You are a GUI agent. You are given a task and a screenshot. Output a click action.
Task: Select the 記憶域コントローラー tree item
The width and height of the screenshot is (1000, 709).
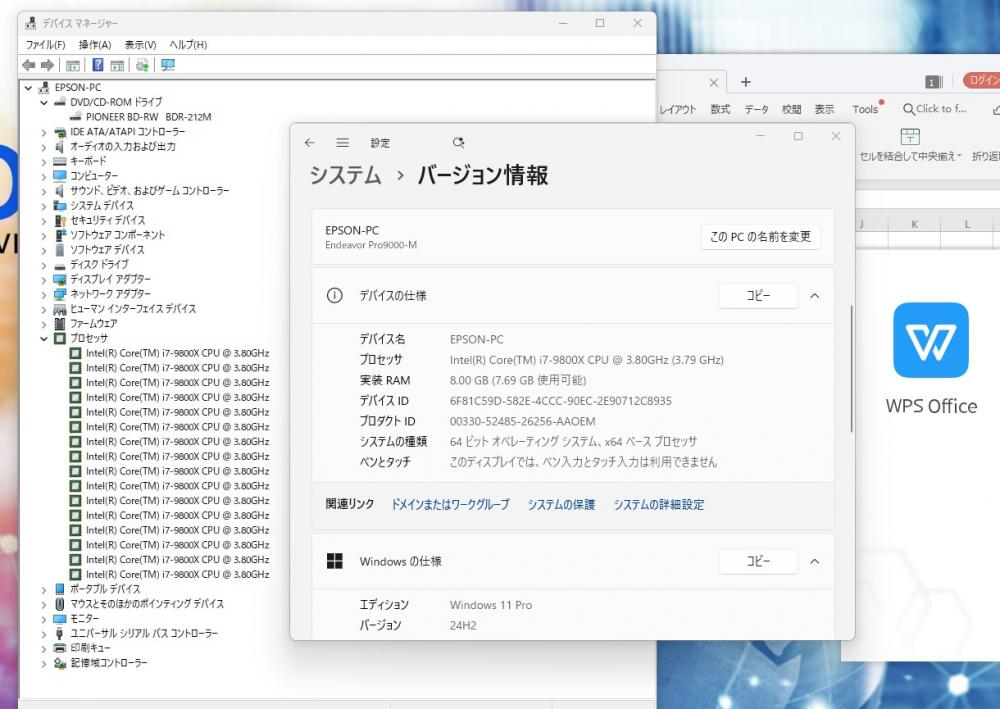coord(108,663)
